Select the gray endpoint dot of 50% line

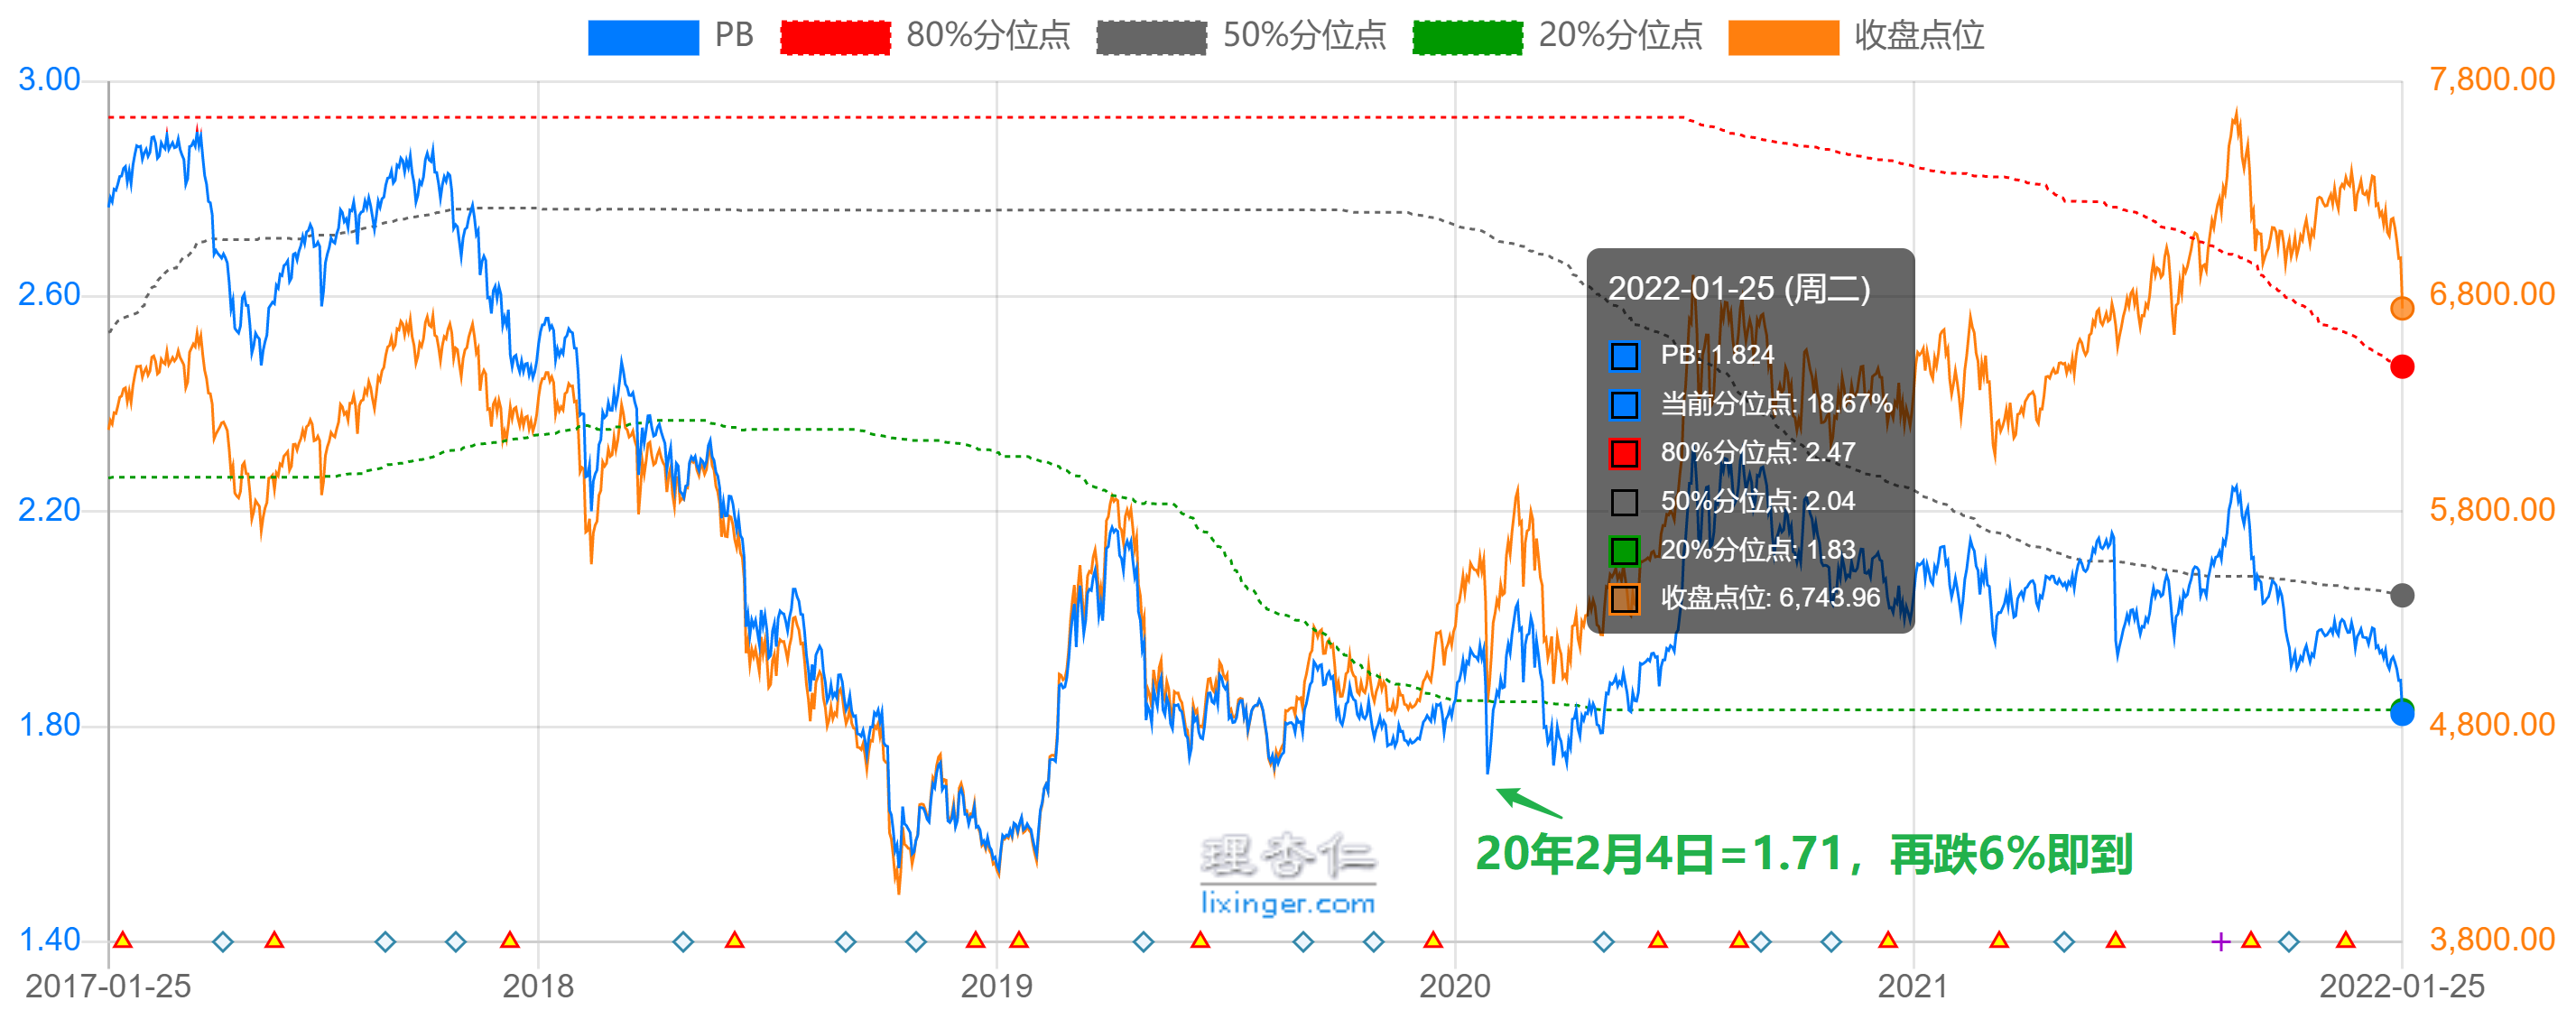[x=2401, y=595]
